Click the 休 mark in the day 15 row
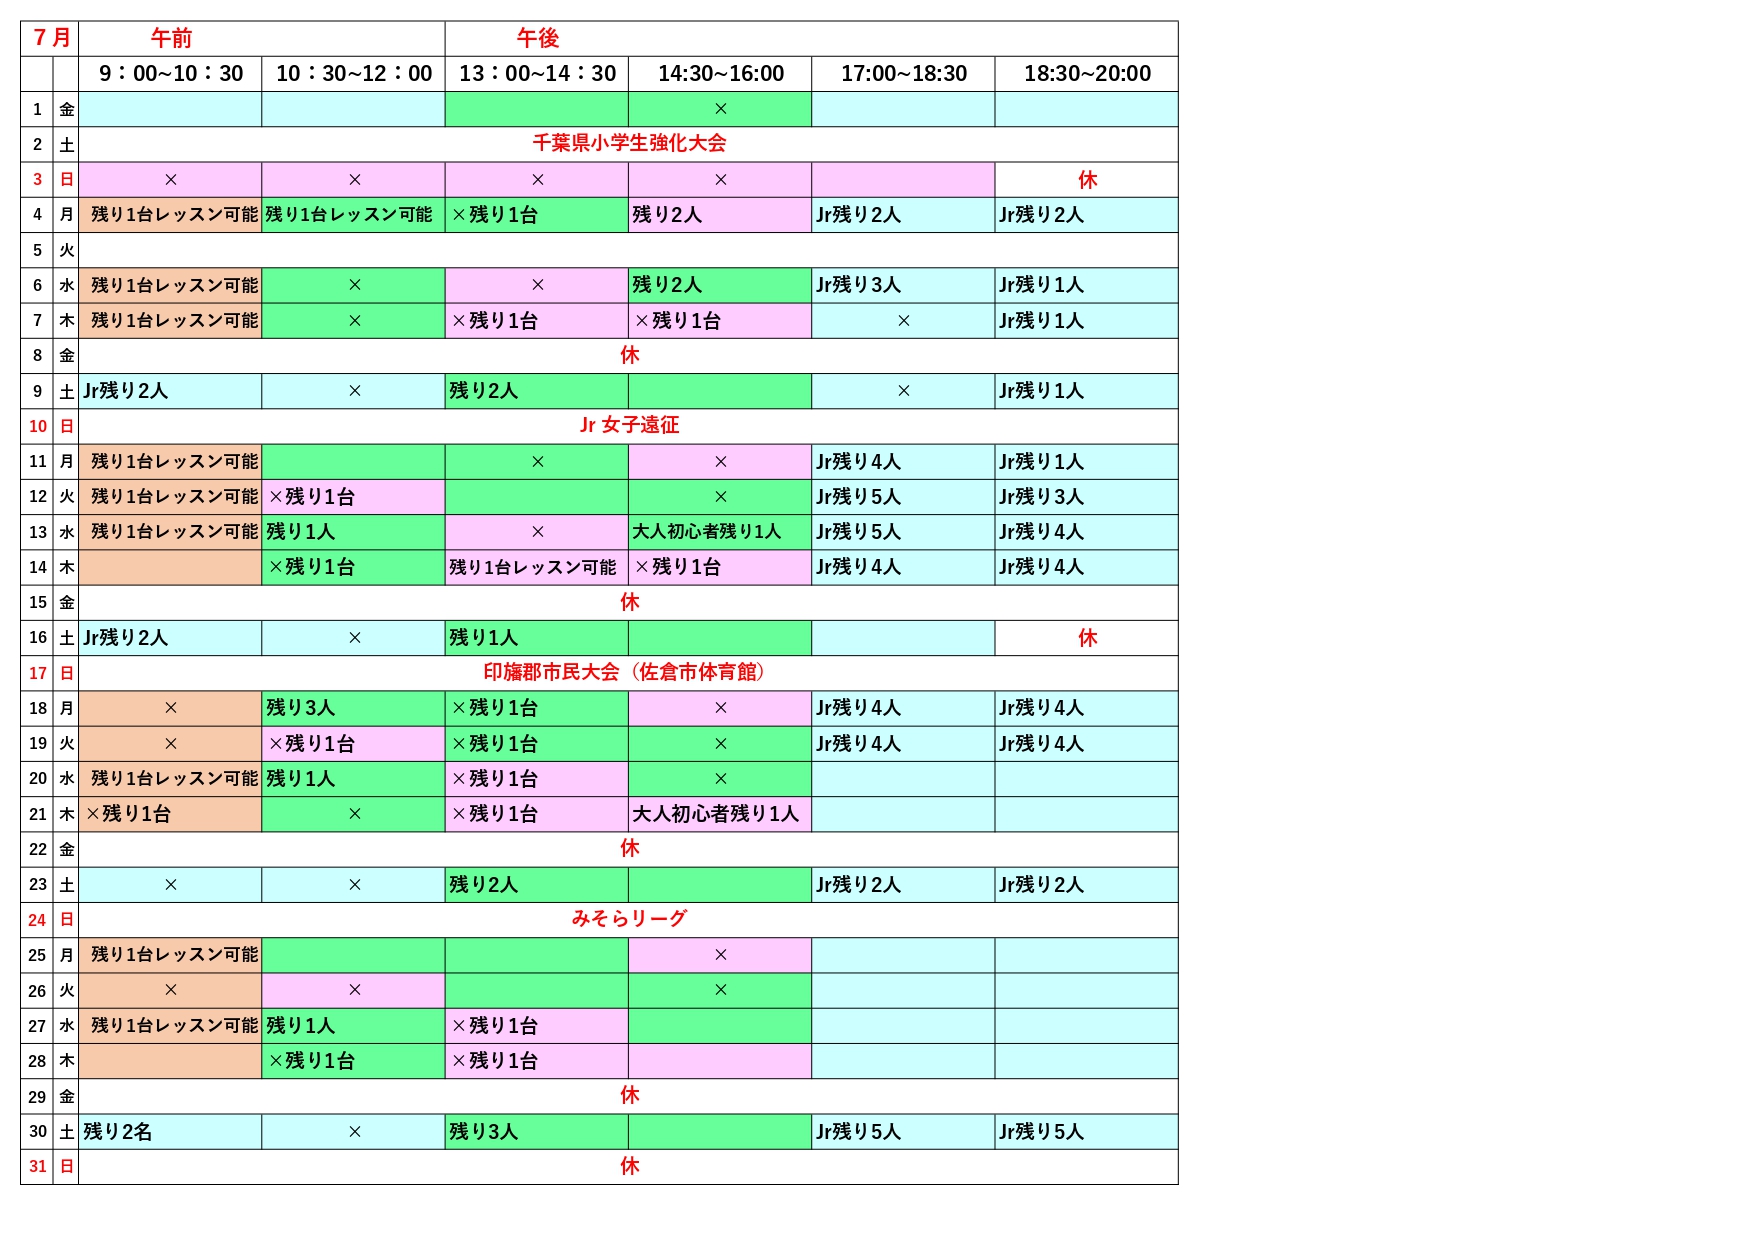This screenshot has height=1240, width=1754. click(x=629, y=602)
